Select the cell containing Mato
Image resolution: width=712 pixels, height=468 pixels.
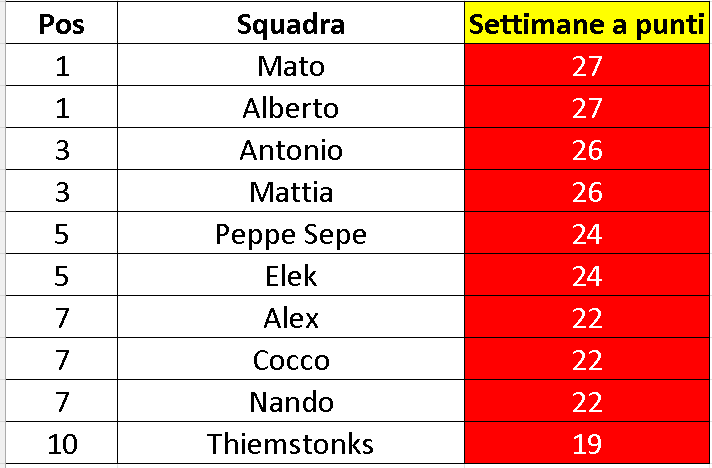pyautogui.click(x=291, y=66)
